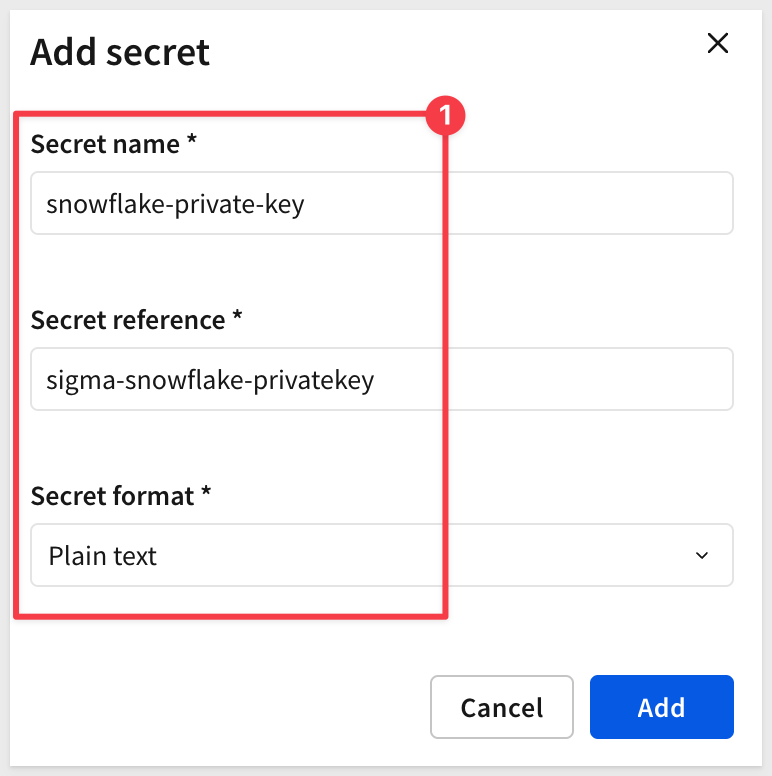
Task: Click the Secret format label
Action: 112,496
